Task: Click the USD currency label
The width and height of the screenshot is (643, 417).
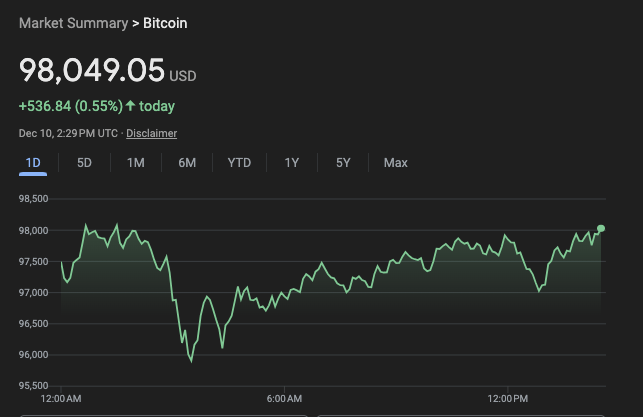Action: pyautogui.click(x=183, y=76)
